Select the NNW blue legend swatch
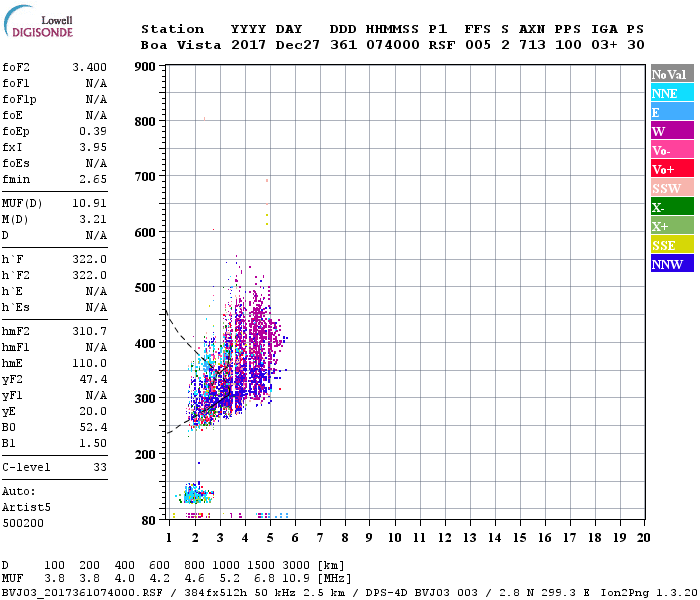 (x=672, y=263)
